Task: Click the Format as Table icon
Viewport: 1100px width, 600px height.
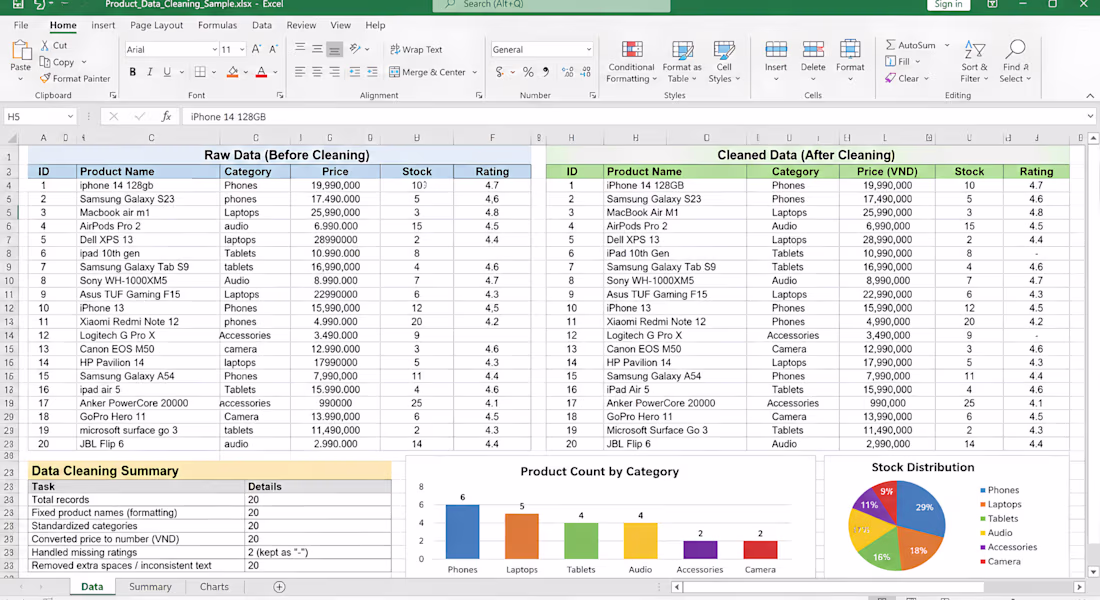Action: (682, 50)
